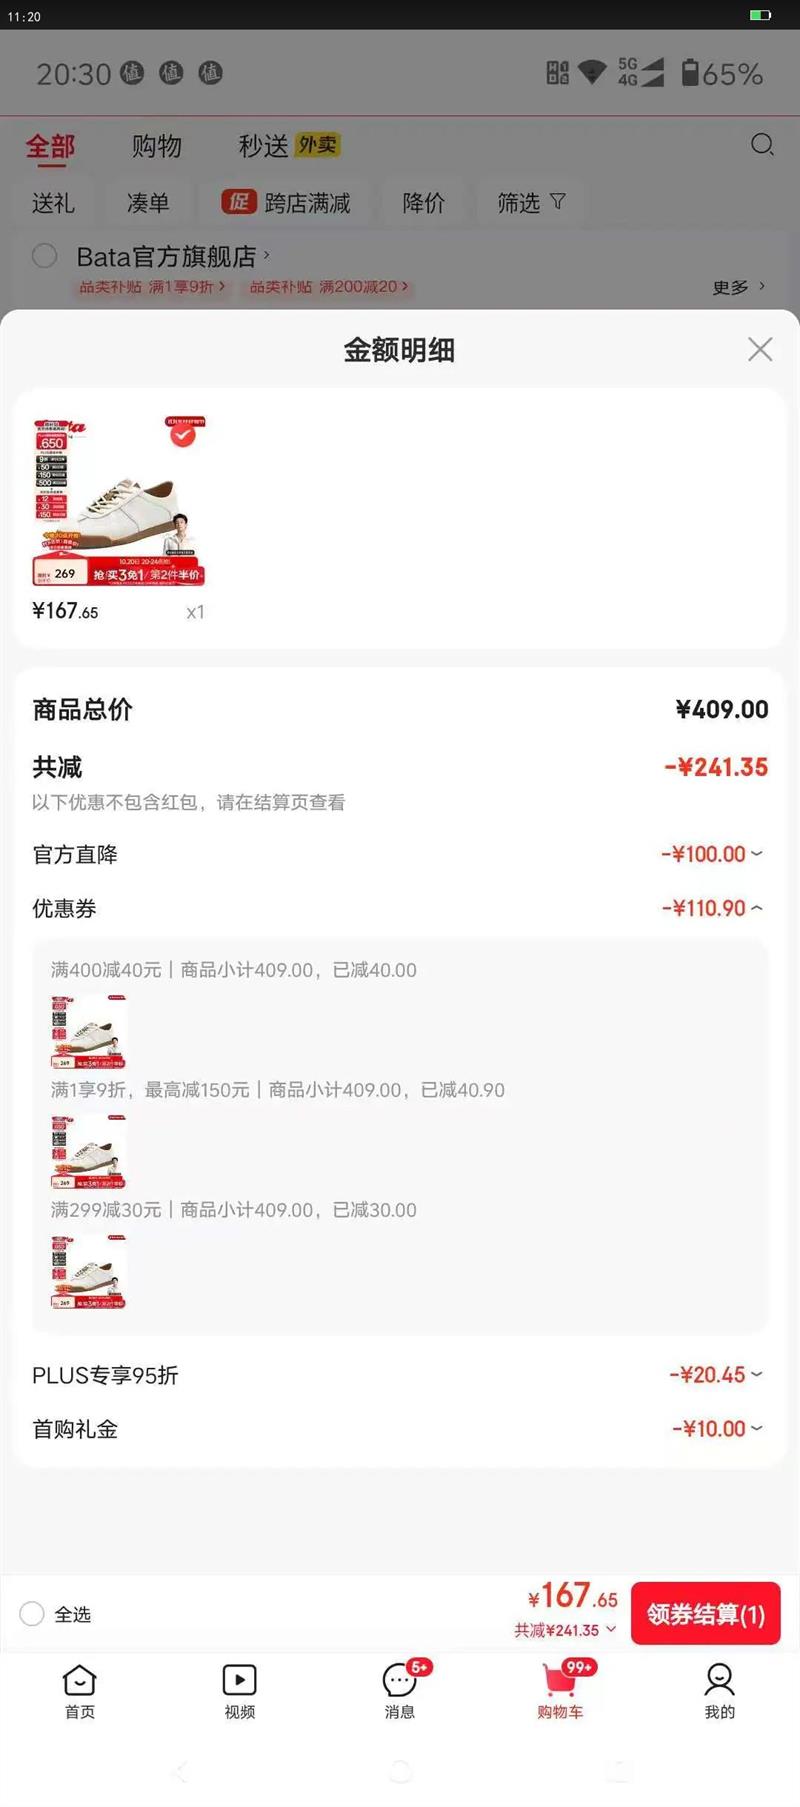Open the 更多 store promotions link
The width and height of the screenshot is (800, 1807).
pos(740,287)
